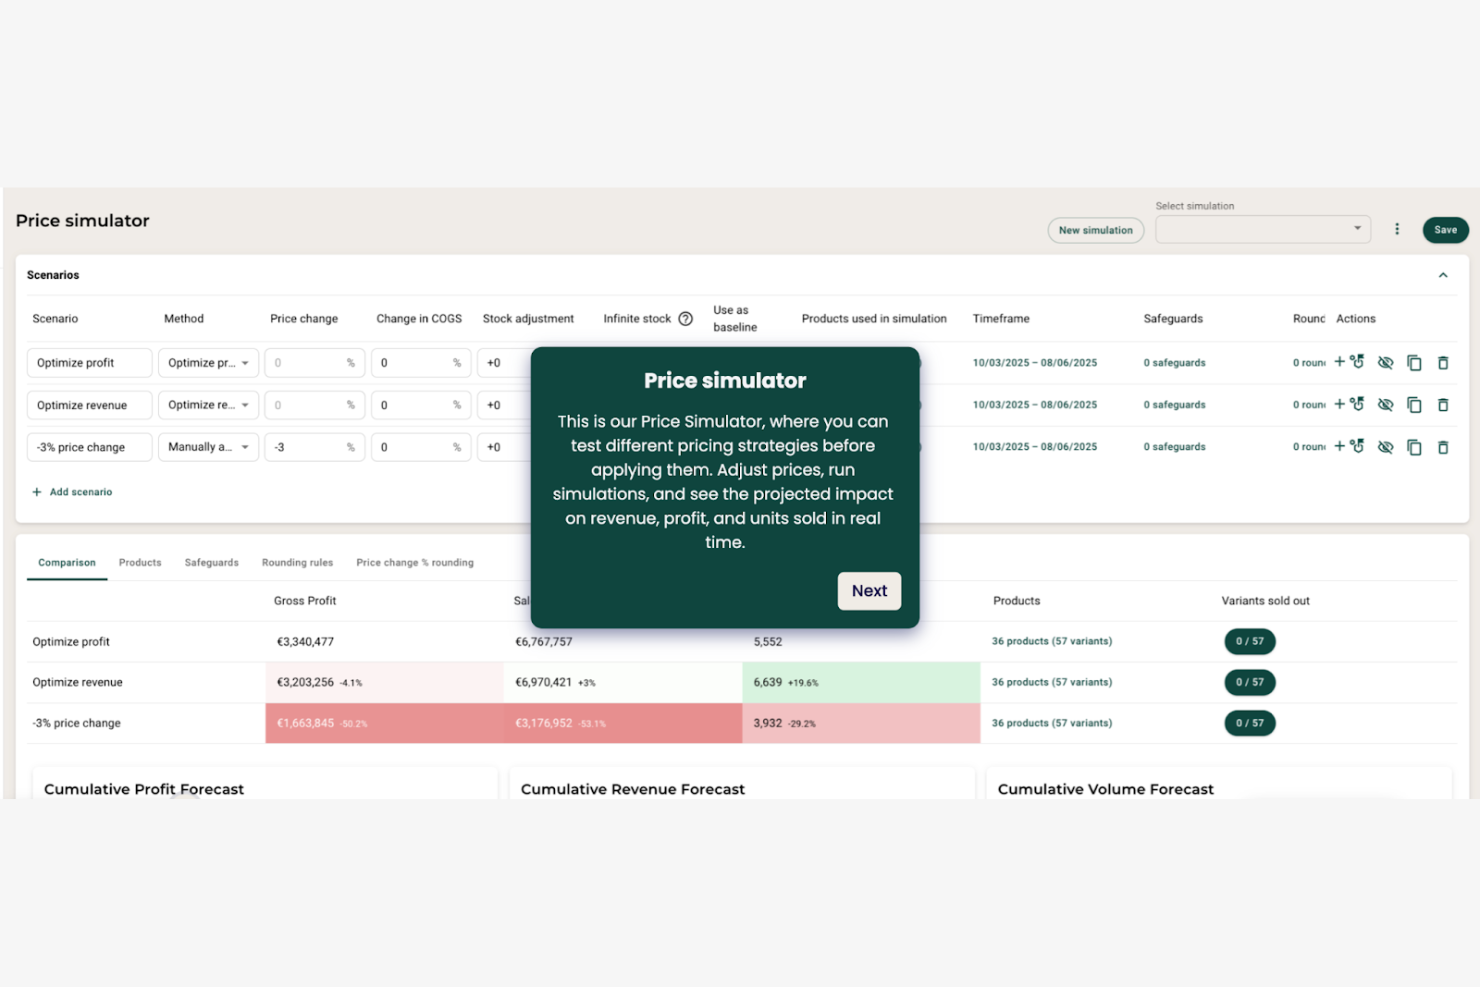
Task: Duplicate the -3% price change scenario
Action: pyautogui.click(x=1415, y=447)
